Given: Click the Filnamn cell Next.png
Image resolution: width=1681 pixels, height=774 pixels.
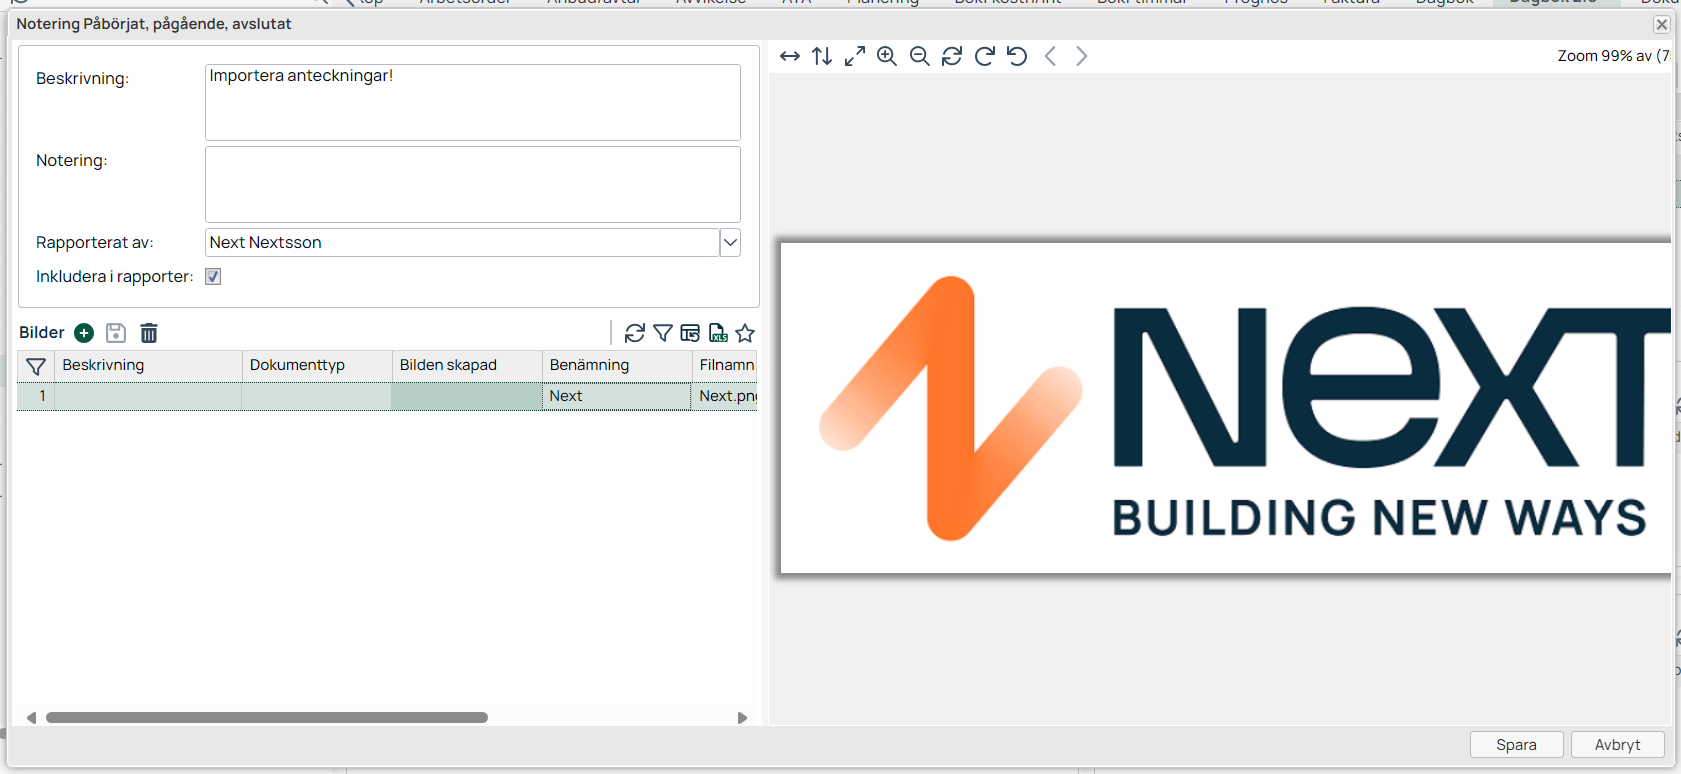Looking at the screenshot, I should tap(725, 396).
